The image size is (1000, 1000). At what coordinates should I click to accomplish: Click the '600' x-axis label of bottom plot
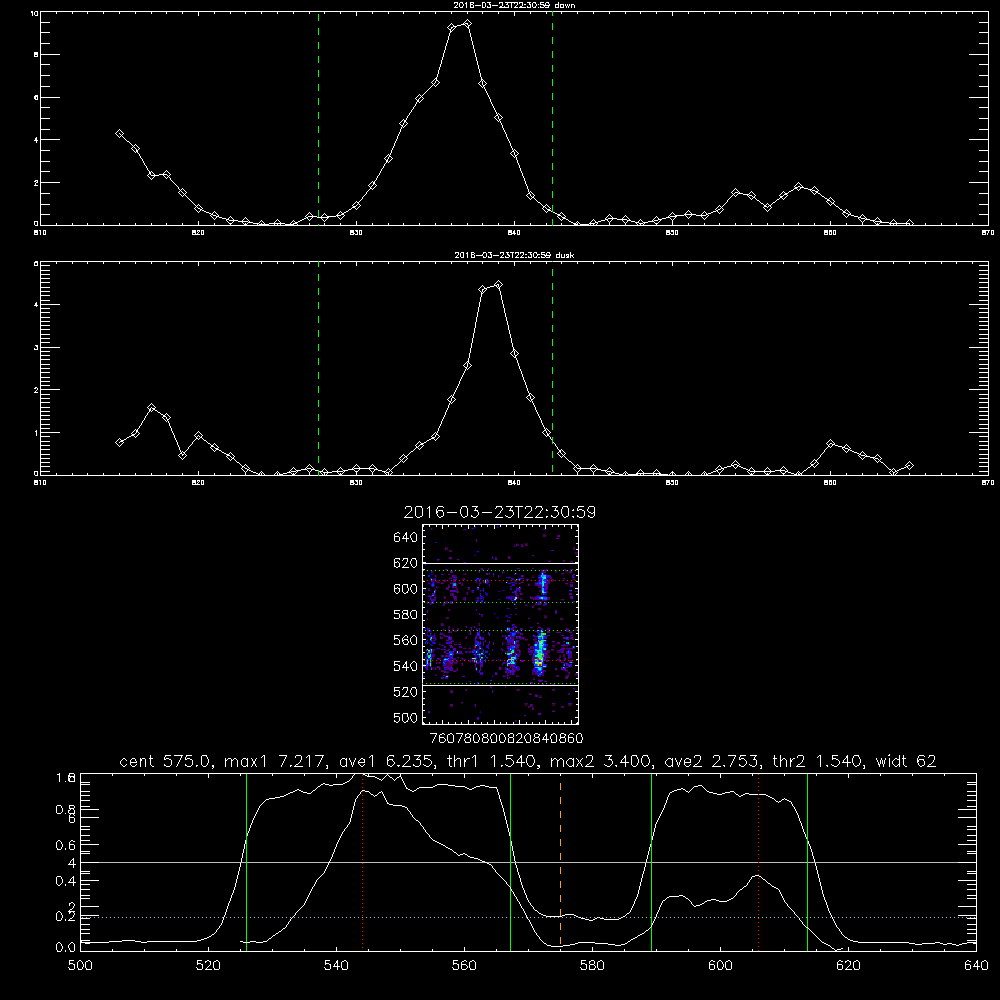720,965
